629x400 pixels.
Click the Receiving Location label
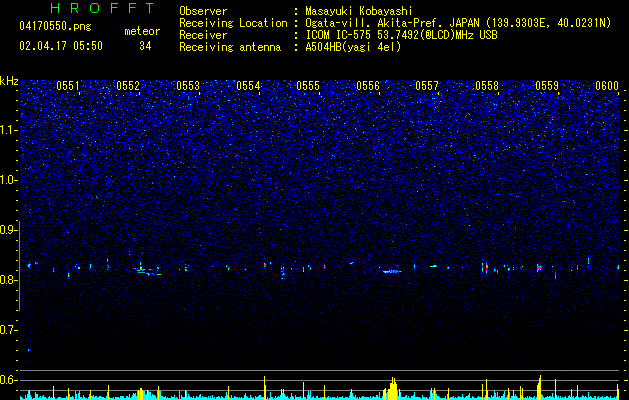[233, 23]
